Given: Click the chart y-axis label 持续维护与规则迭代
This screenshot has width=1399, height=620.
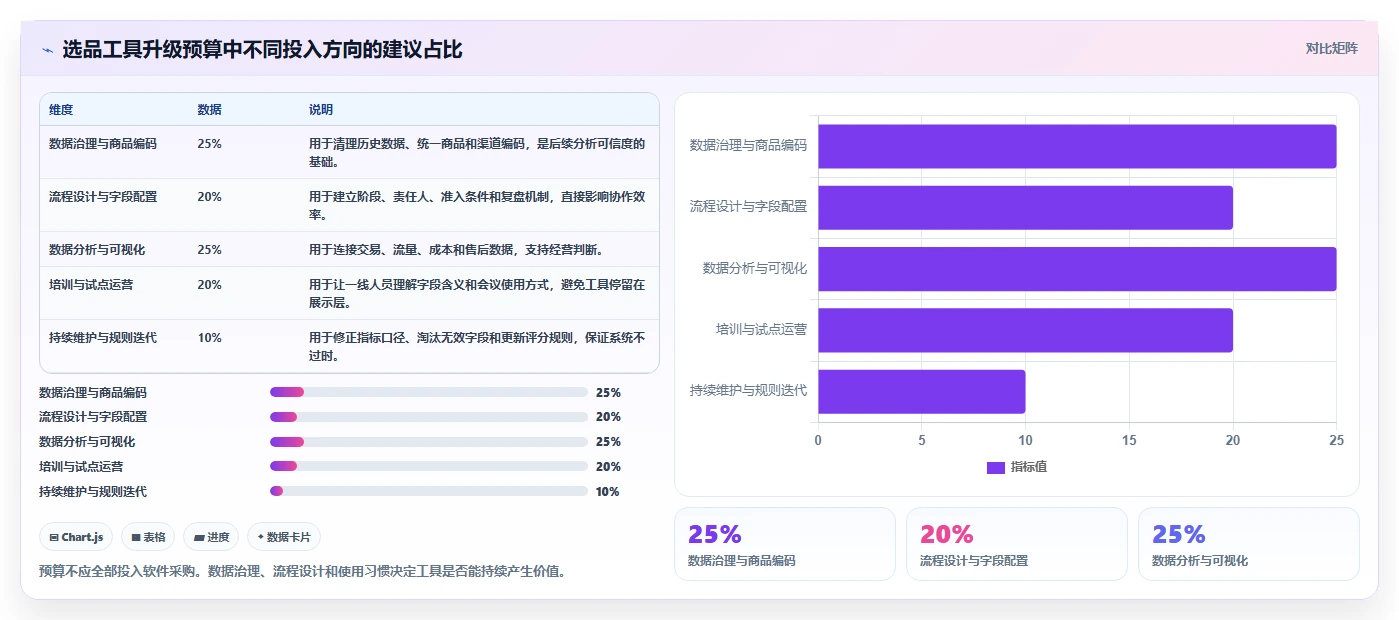Looking at the screenshot, I should (748, 390).
